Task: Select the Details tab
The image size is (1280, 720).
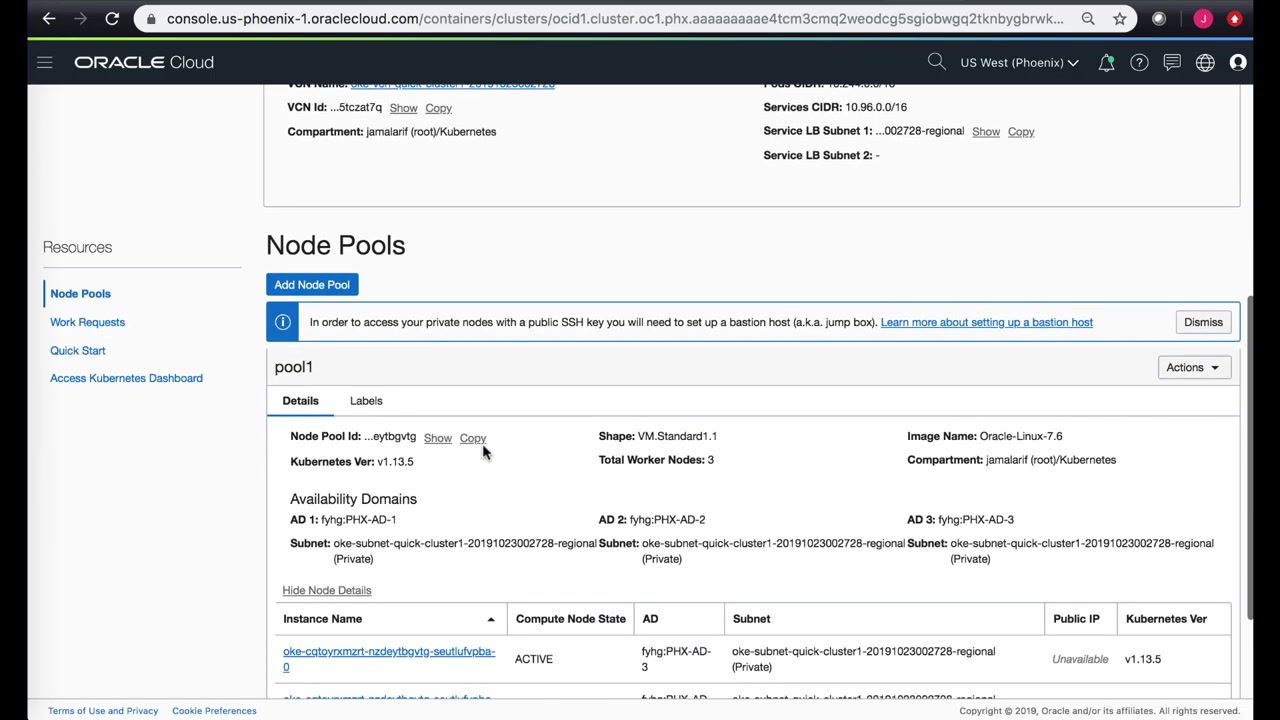Action: coord(300,400)
